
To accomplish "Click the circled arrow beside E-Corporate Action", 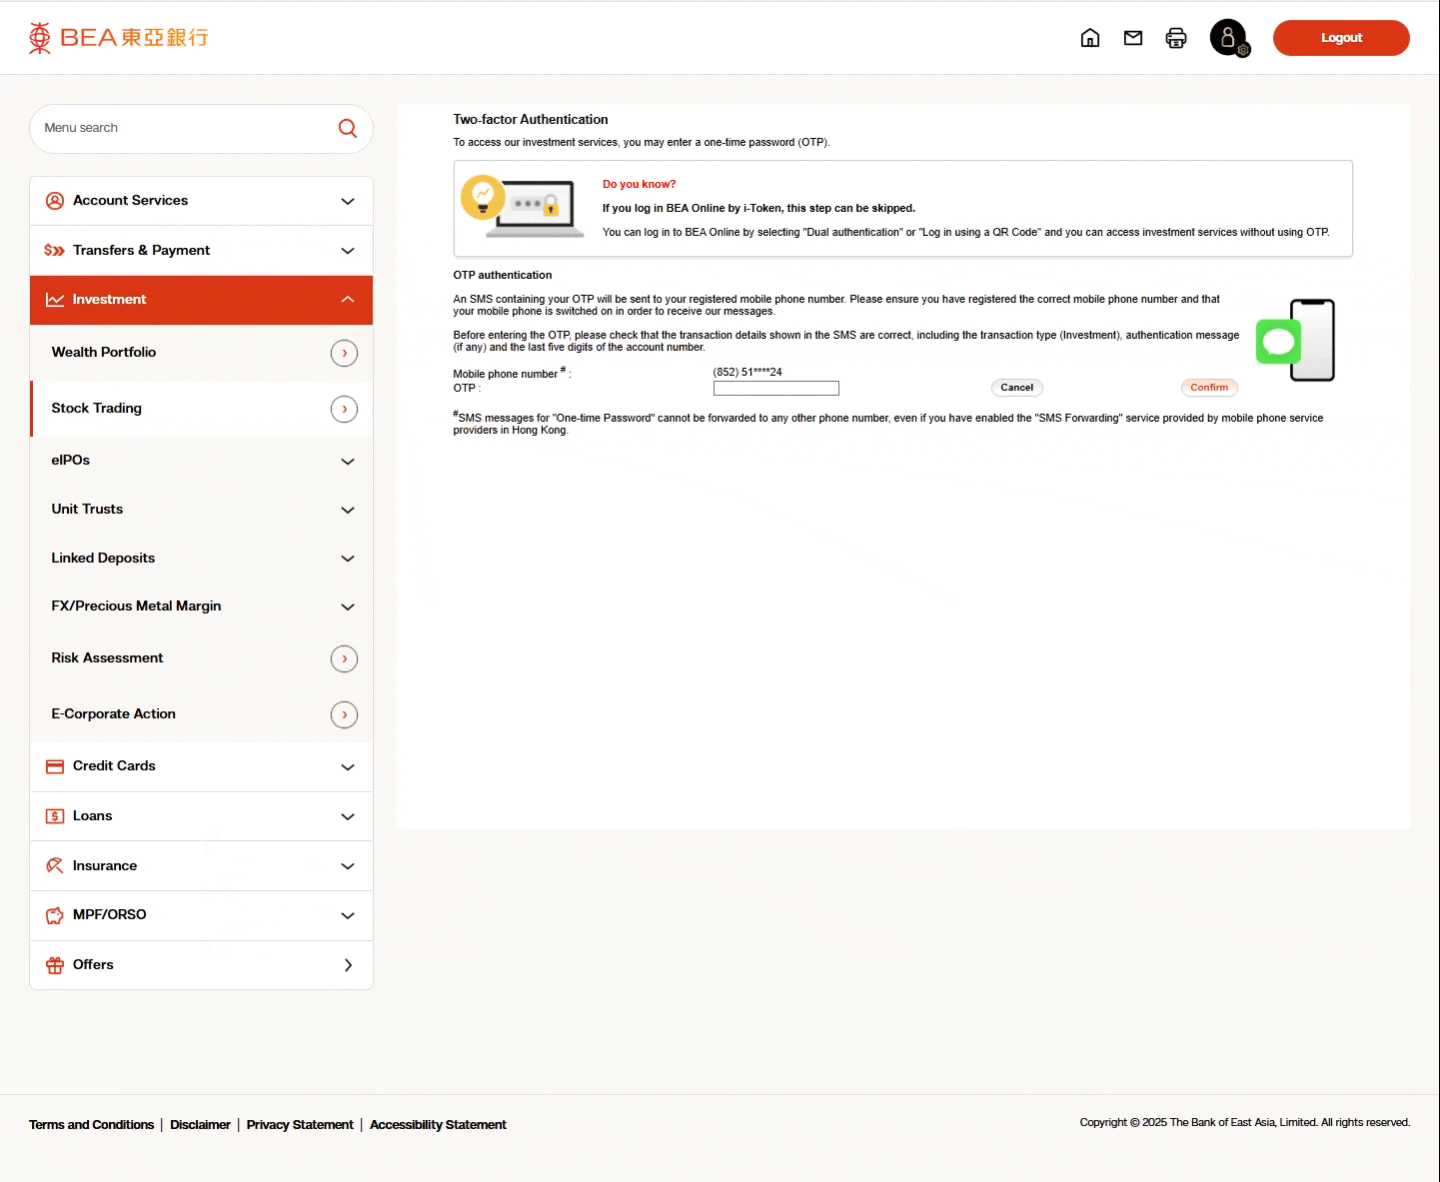I will tap(344, 715).
